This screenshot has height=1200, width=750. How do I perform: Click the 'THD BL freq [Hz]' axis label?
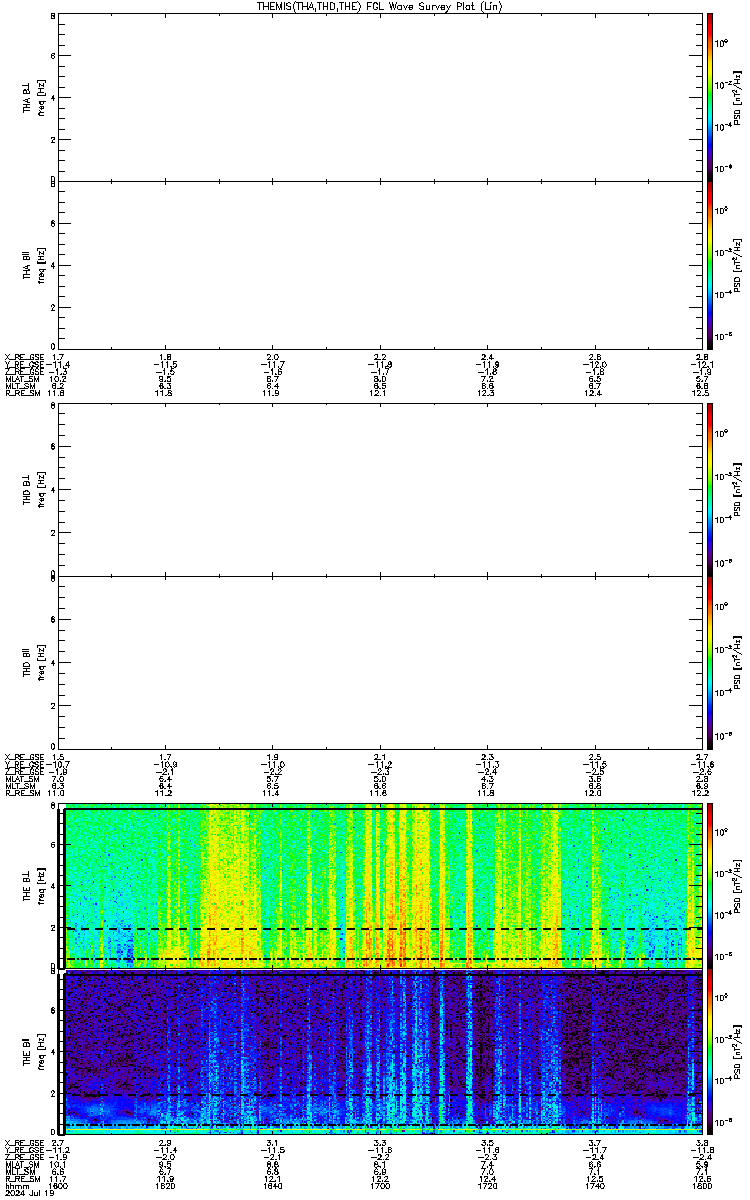tap(34, 490)
